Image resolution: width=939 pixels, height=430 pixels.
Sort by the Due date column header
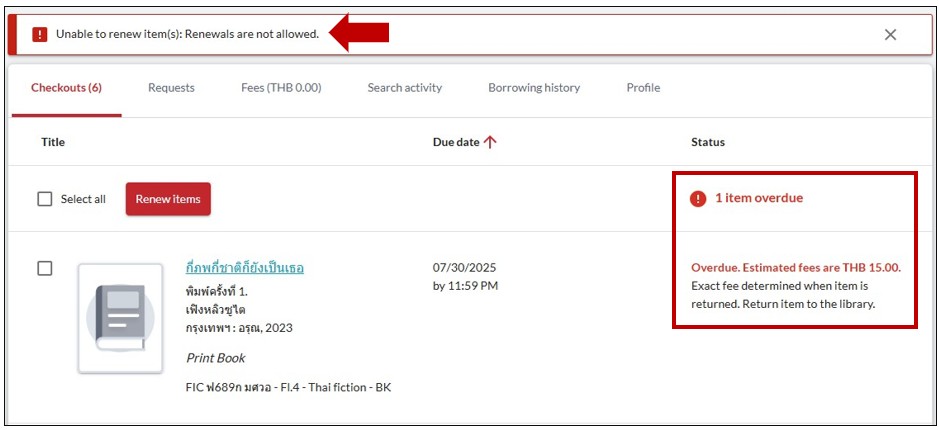coord(456,142)
